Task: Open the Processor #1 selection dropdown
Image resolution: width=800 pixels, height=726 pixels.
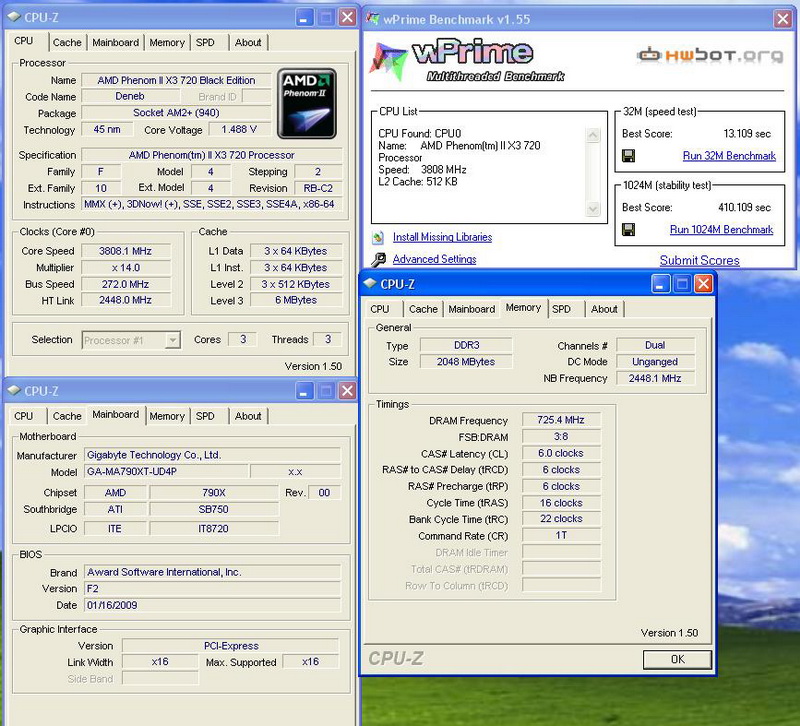Action: pos(173,340)
